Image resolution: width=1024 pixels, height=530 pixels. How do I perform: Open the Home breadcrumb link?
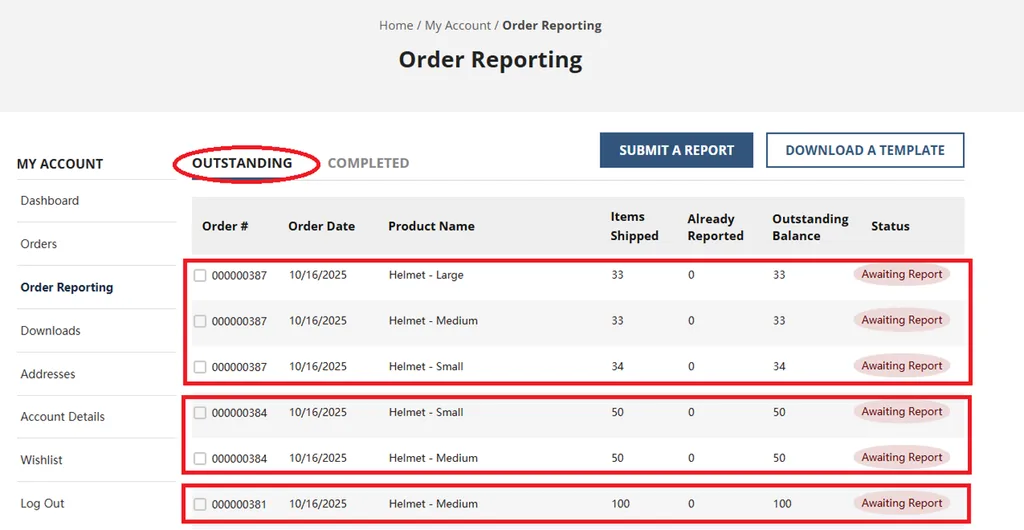coord(396,25)
